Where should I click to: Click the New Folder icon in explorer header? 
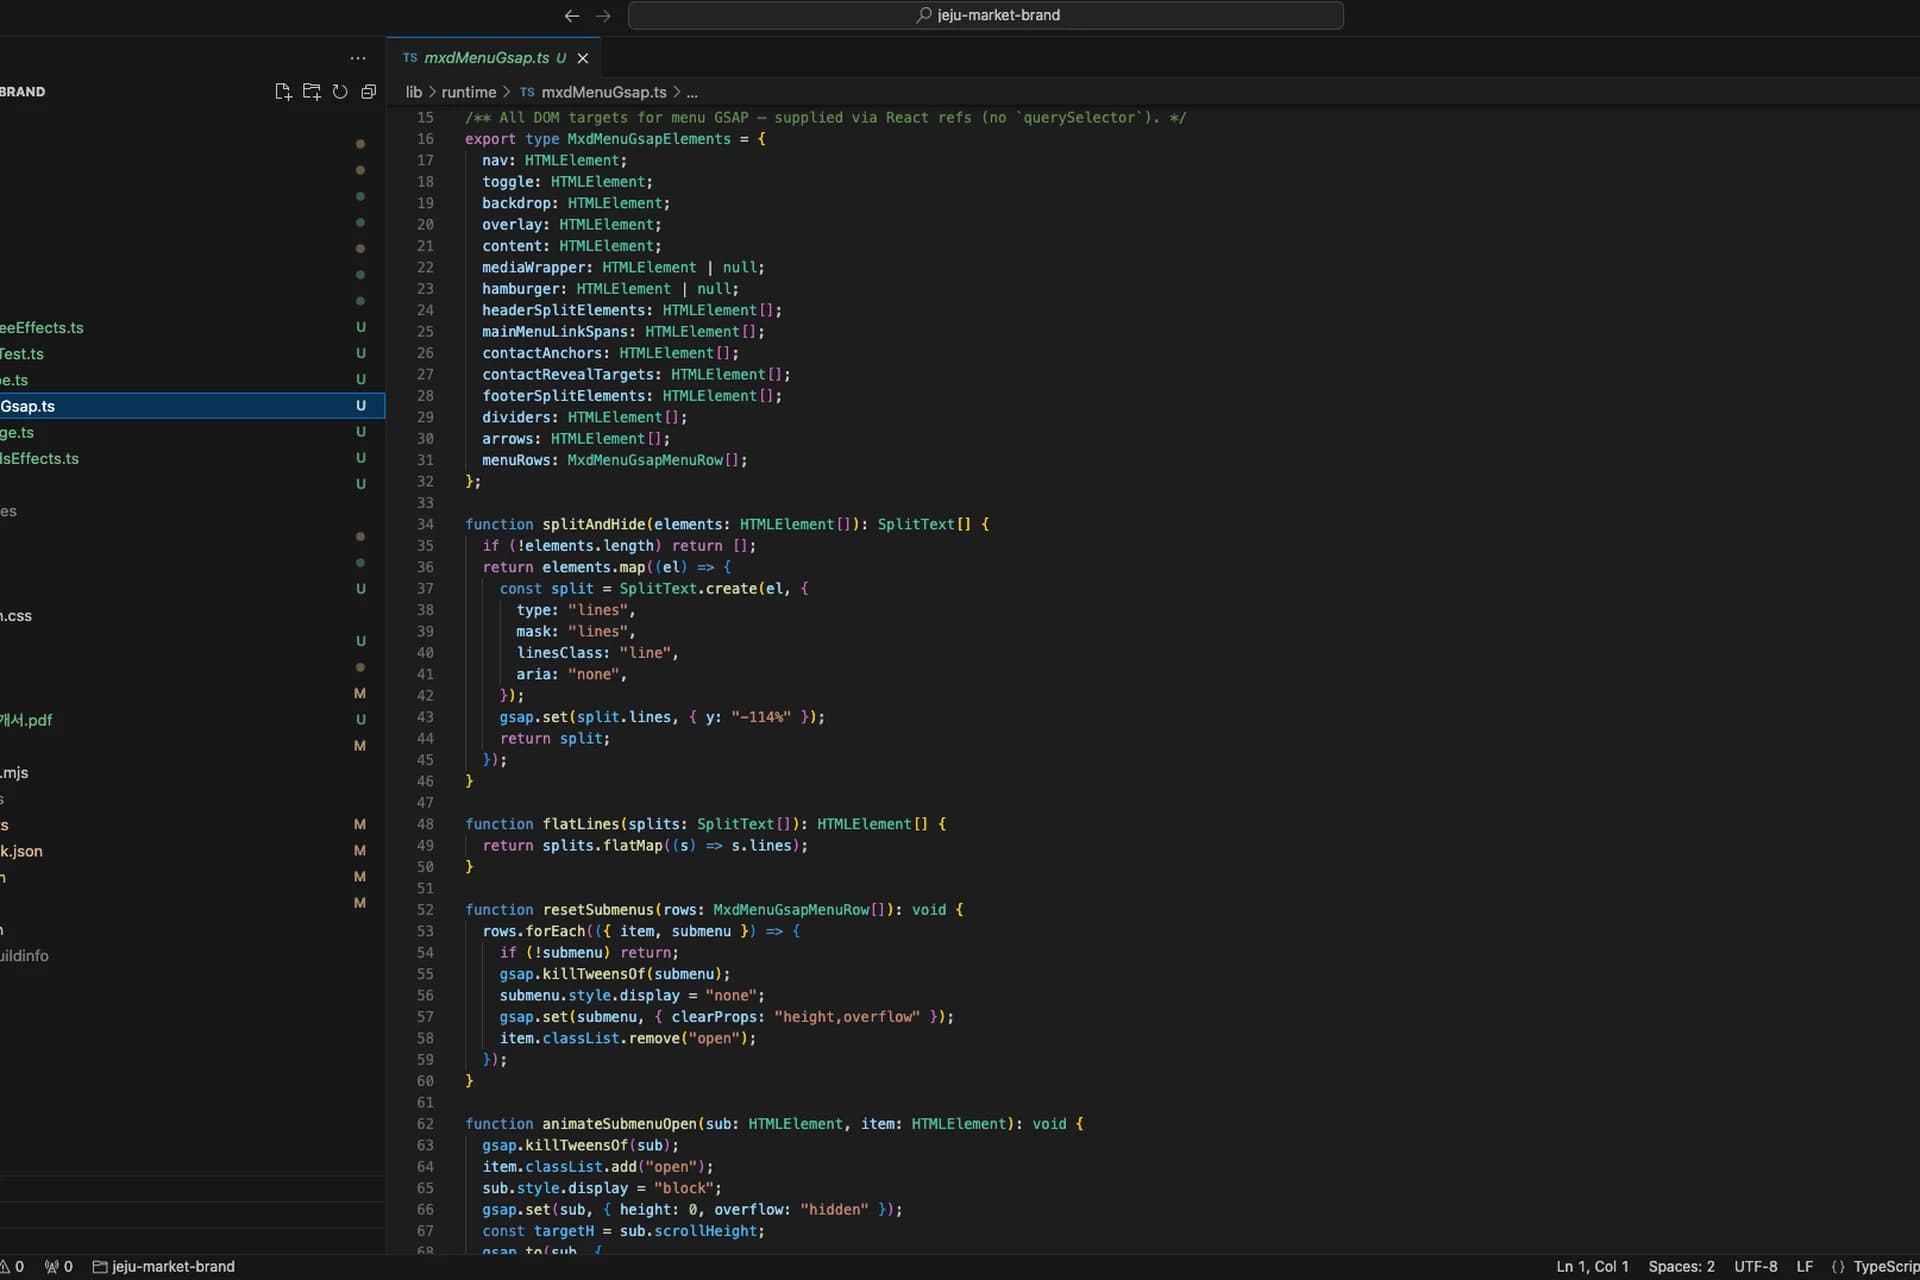coord(312,91)
